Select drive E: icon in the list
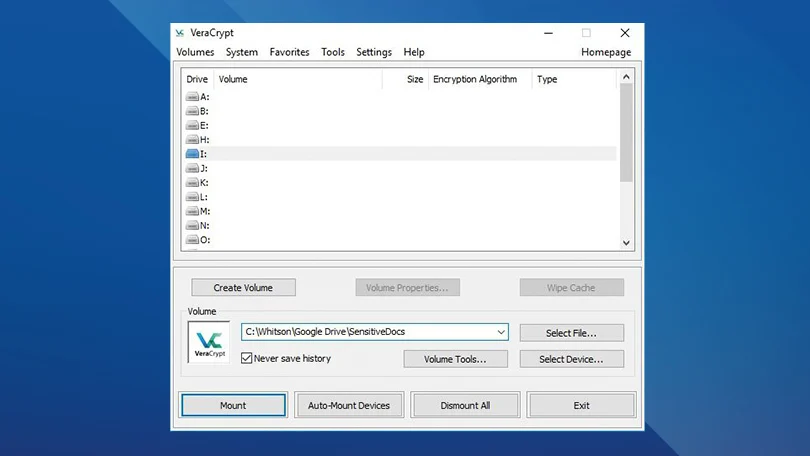Image resolution: width=810 pixels, height=456 pixels. pyautogui.click(x=192, y=126)
